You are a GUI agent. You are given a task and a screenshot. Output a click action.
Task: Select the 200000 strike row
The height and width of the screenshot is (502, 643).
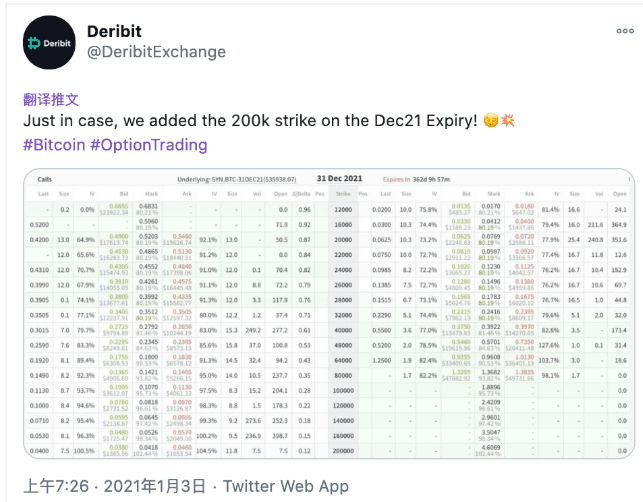pos(343,452)
